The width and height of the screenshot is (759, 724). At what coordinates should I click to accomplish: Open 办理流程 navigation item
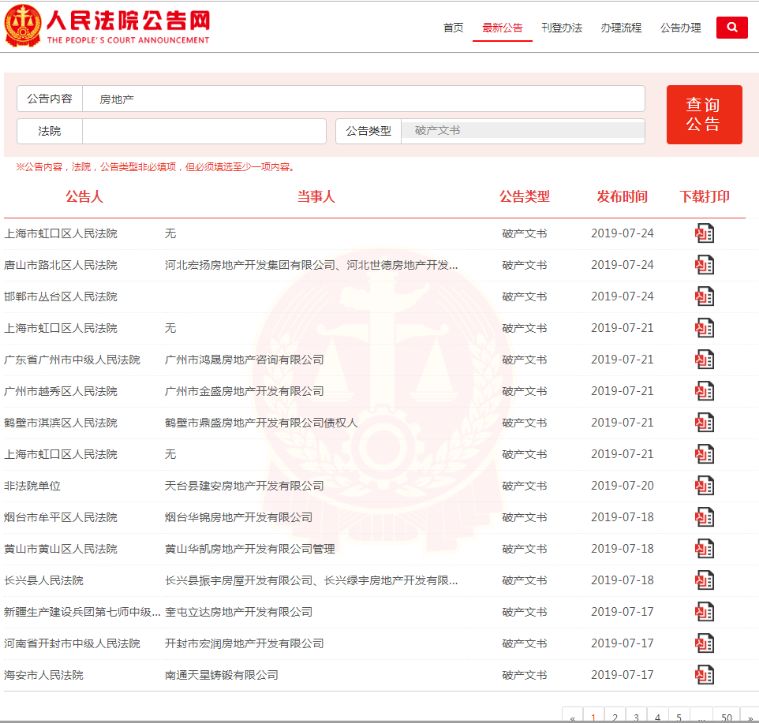pyautogui.click(x=621, y=28)
